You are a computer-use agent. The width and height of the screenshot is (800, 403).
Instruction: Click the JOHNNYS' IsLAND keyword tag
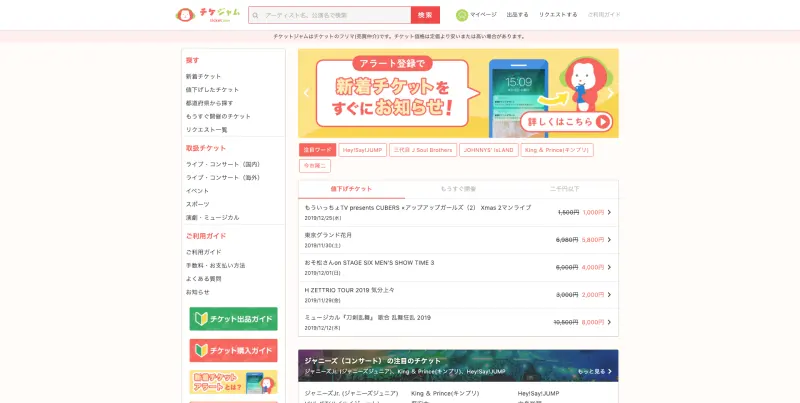tap(489, 150)
